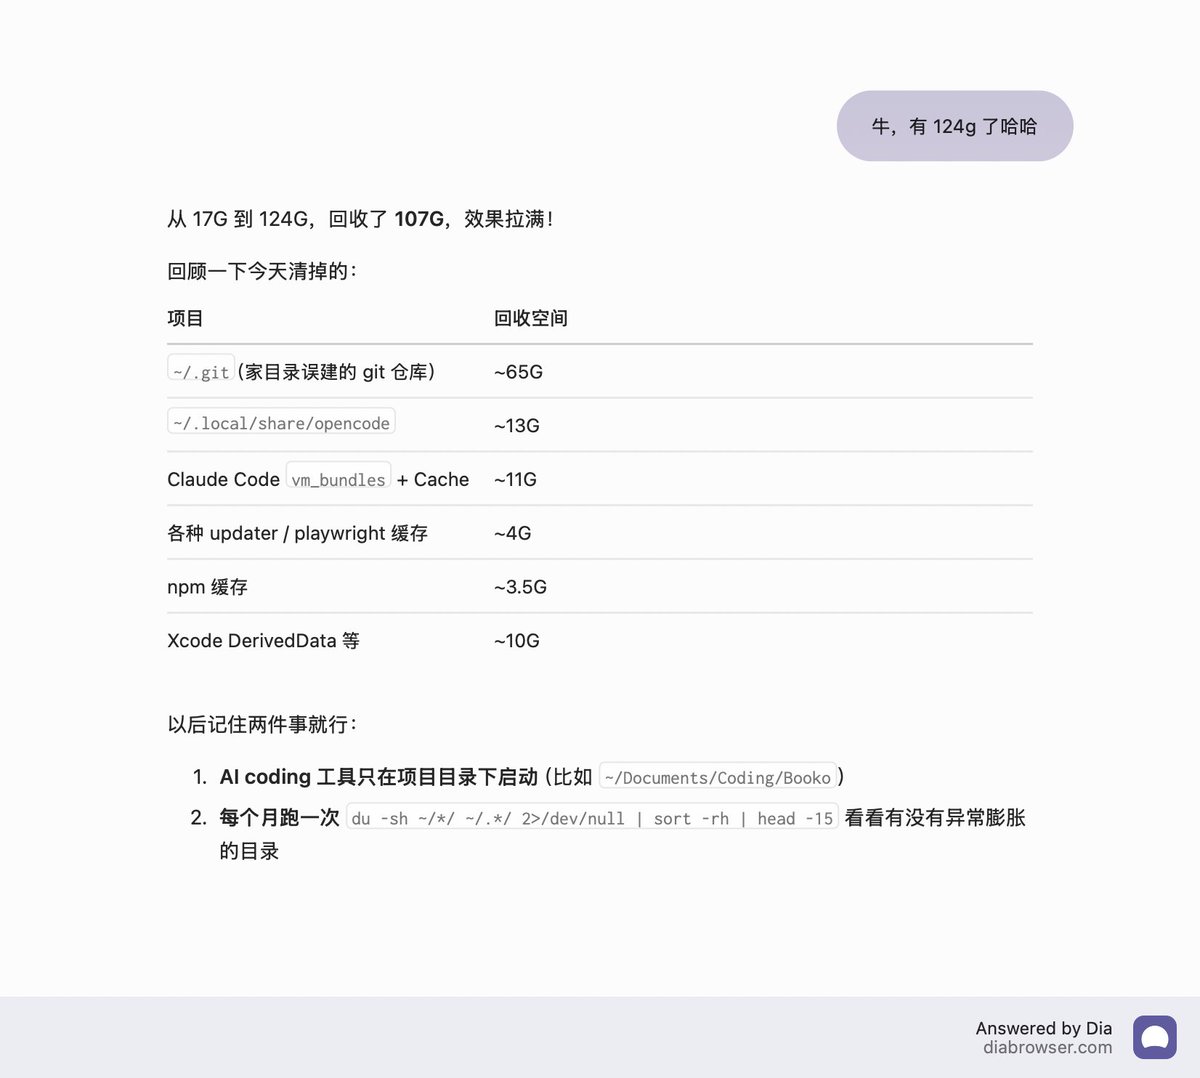Click the Dia chat bubble logo icon
This screenshot has height=1078, width=1200.
[1155, 1037]
